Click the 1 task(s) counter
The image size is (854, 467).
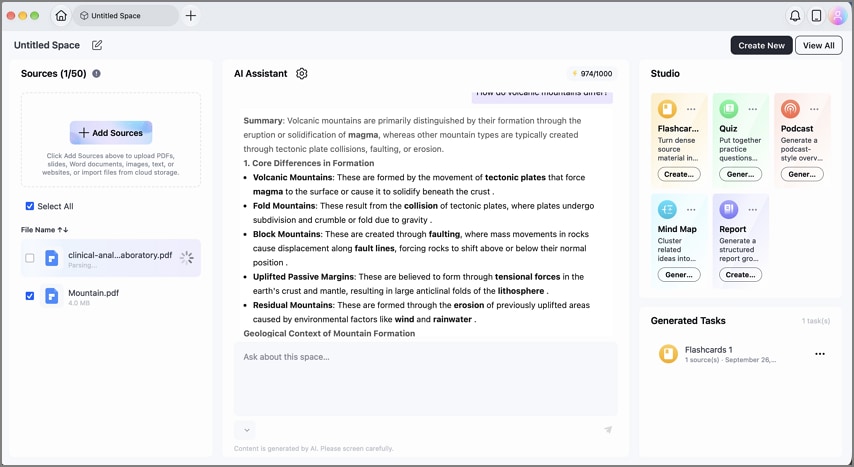click(x=815, y=321)
